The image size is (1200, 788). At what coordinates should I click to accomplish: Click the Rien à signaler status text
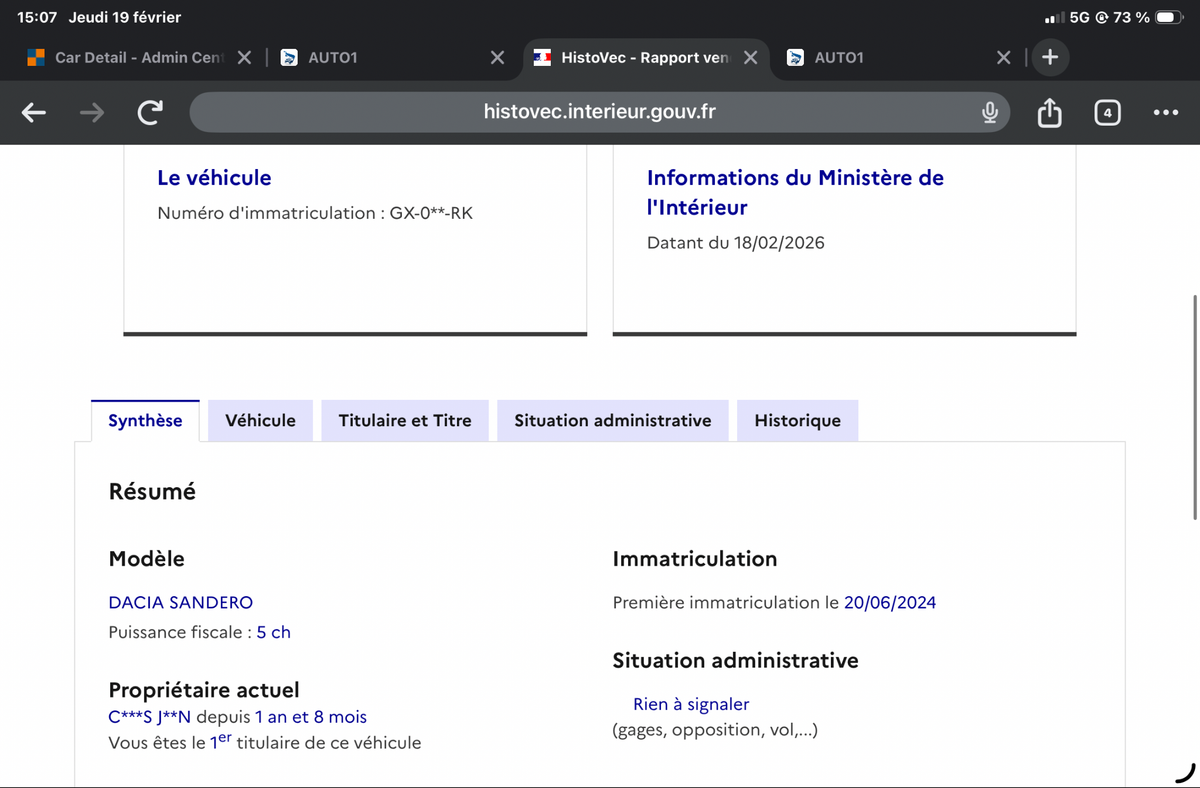690,704
